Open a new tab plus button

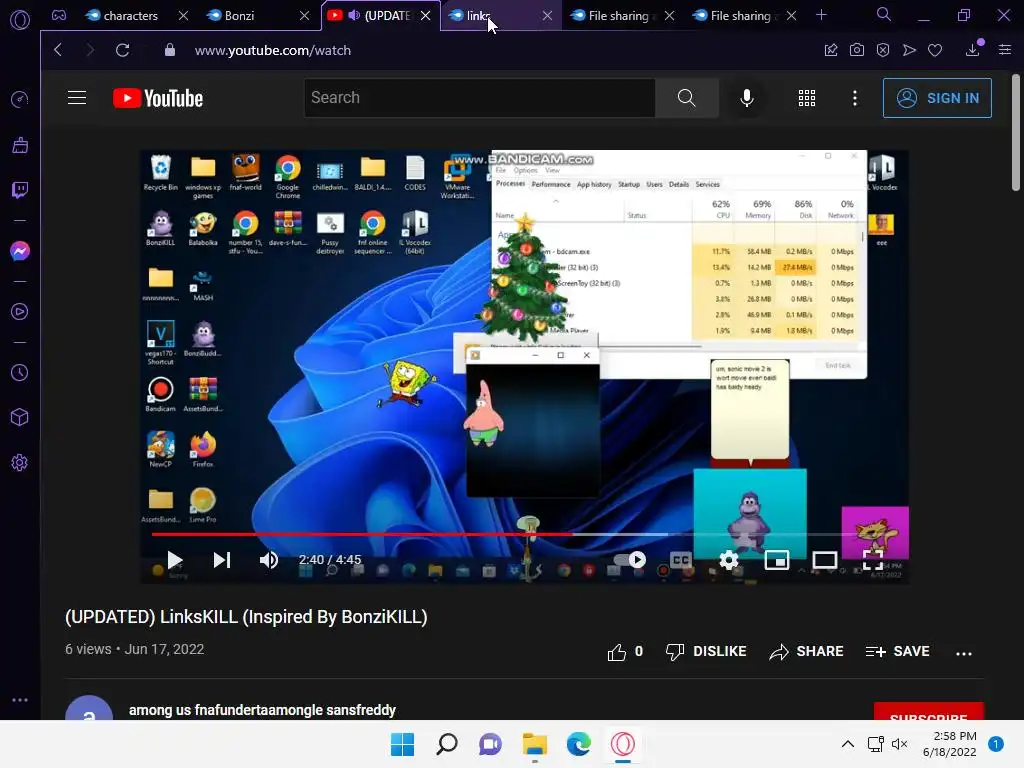click(822, 14)
